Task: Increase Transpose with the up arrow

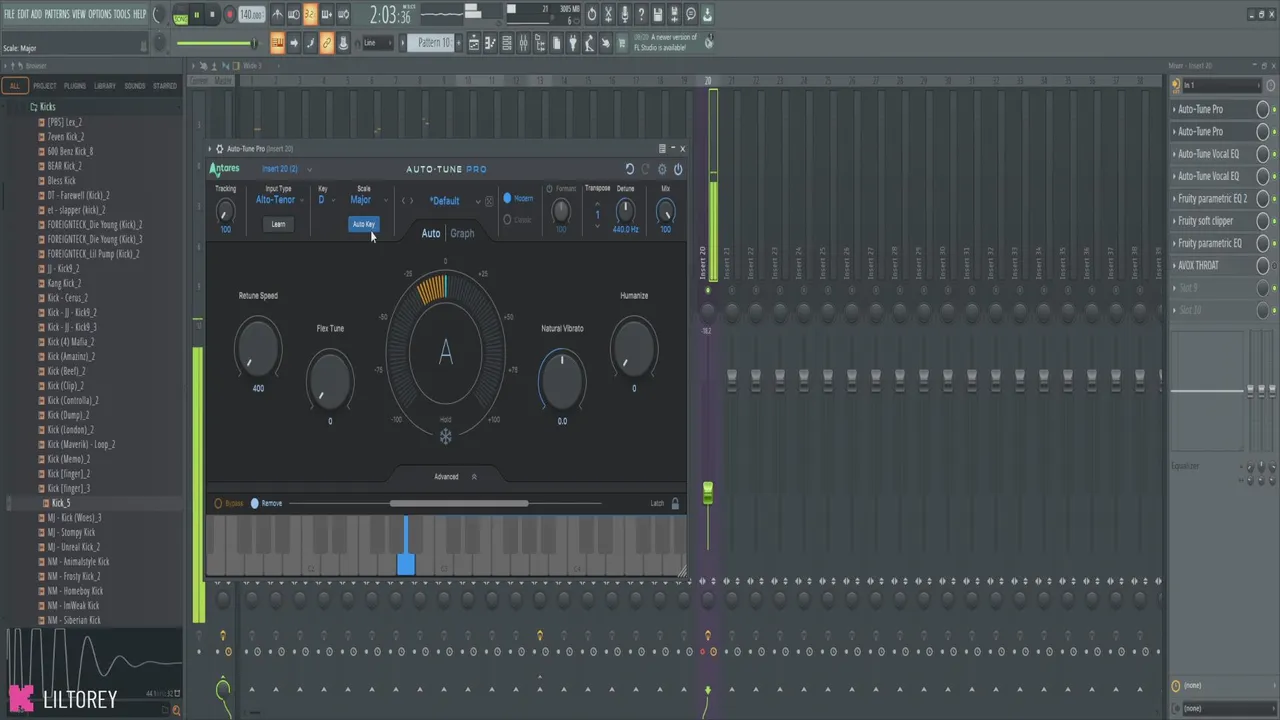Action: pos(598,203)
